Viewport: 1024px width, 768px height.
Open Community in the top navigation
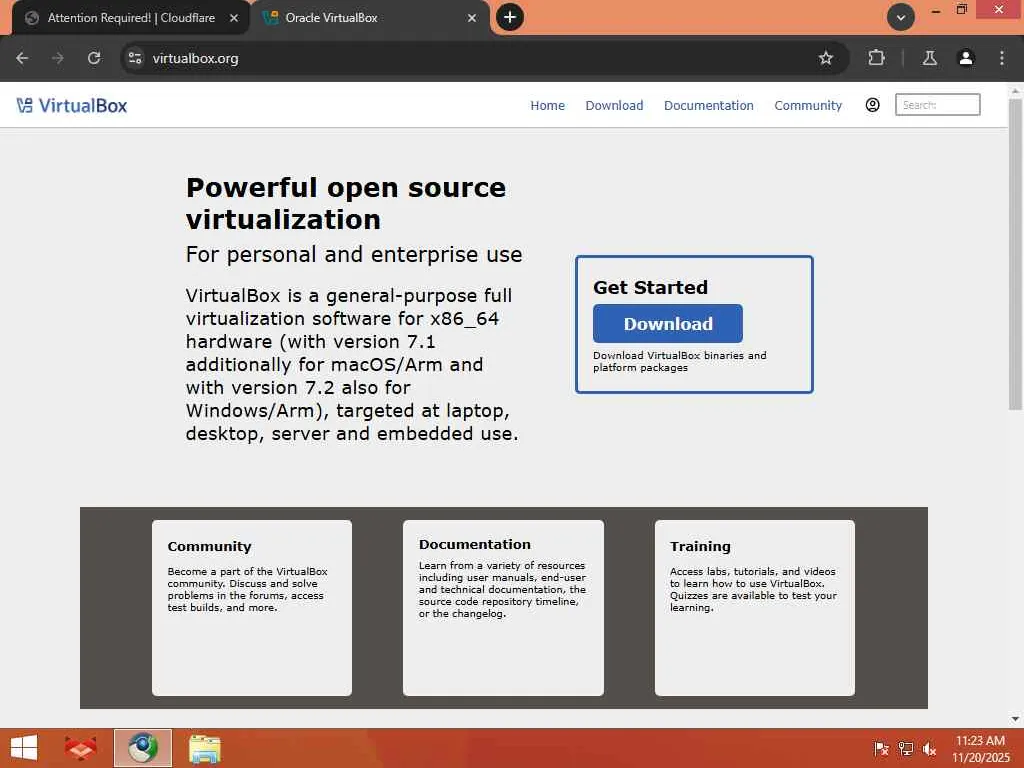click(808, 106)
